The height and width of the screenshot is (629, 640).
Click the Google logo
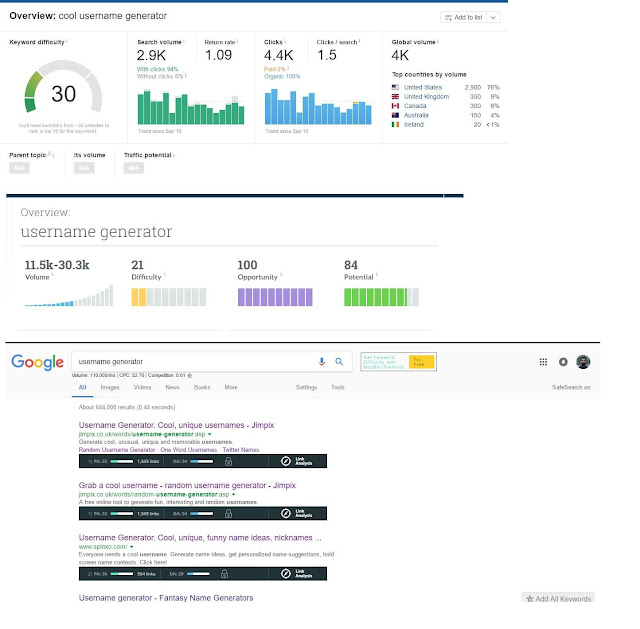click(38, 362)
